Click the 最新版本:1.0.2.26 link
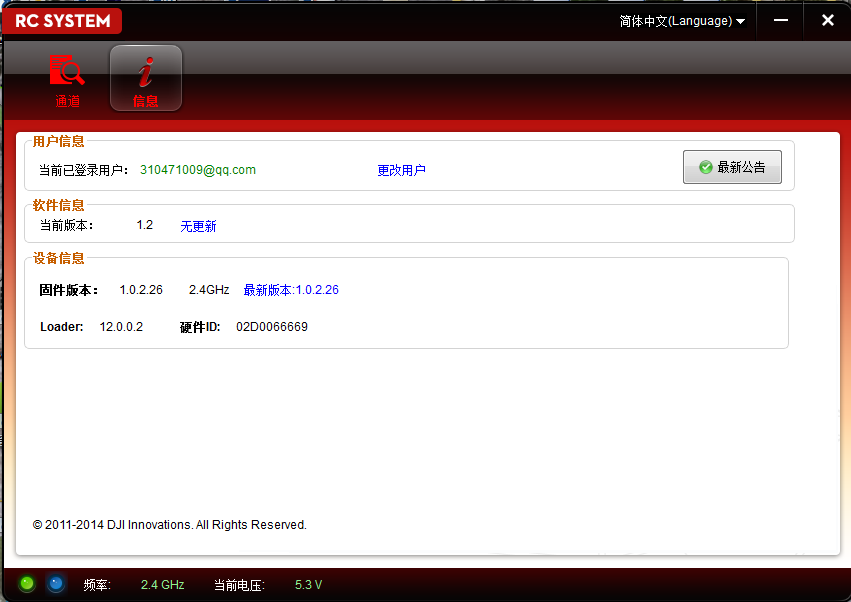851x602 pixels. click(x=291, y=290)
